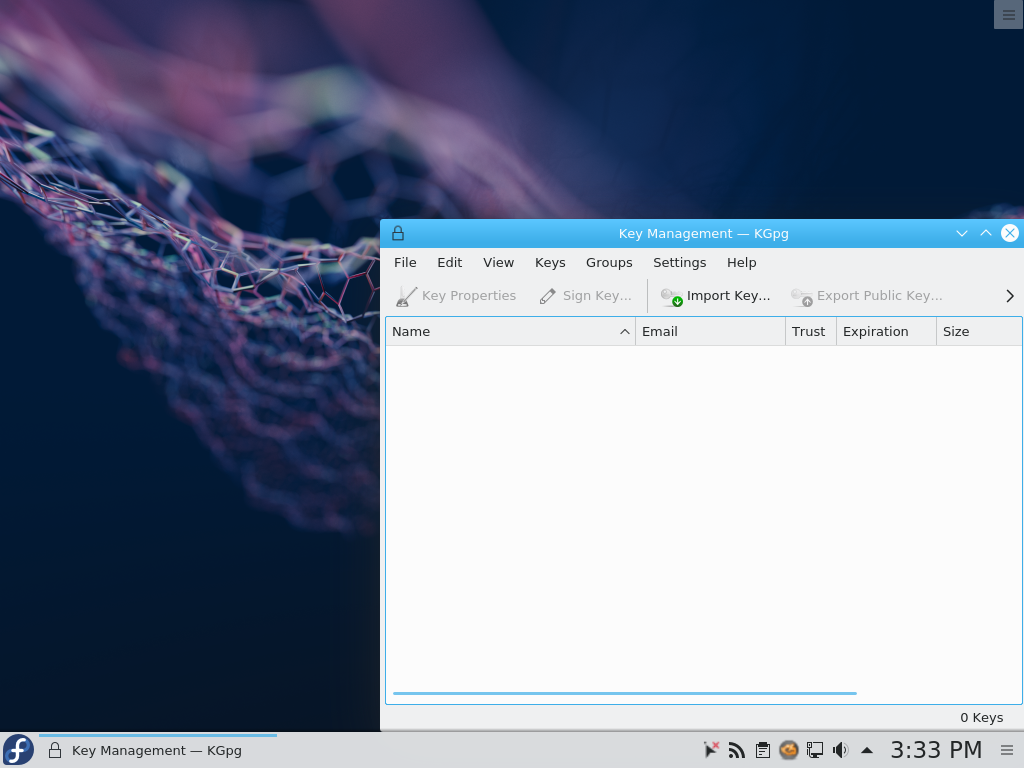This screenshot has height=768, width=1024.
Task: Select Key Management KGpg taskbar entry
Action: coord(158,750)
